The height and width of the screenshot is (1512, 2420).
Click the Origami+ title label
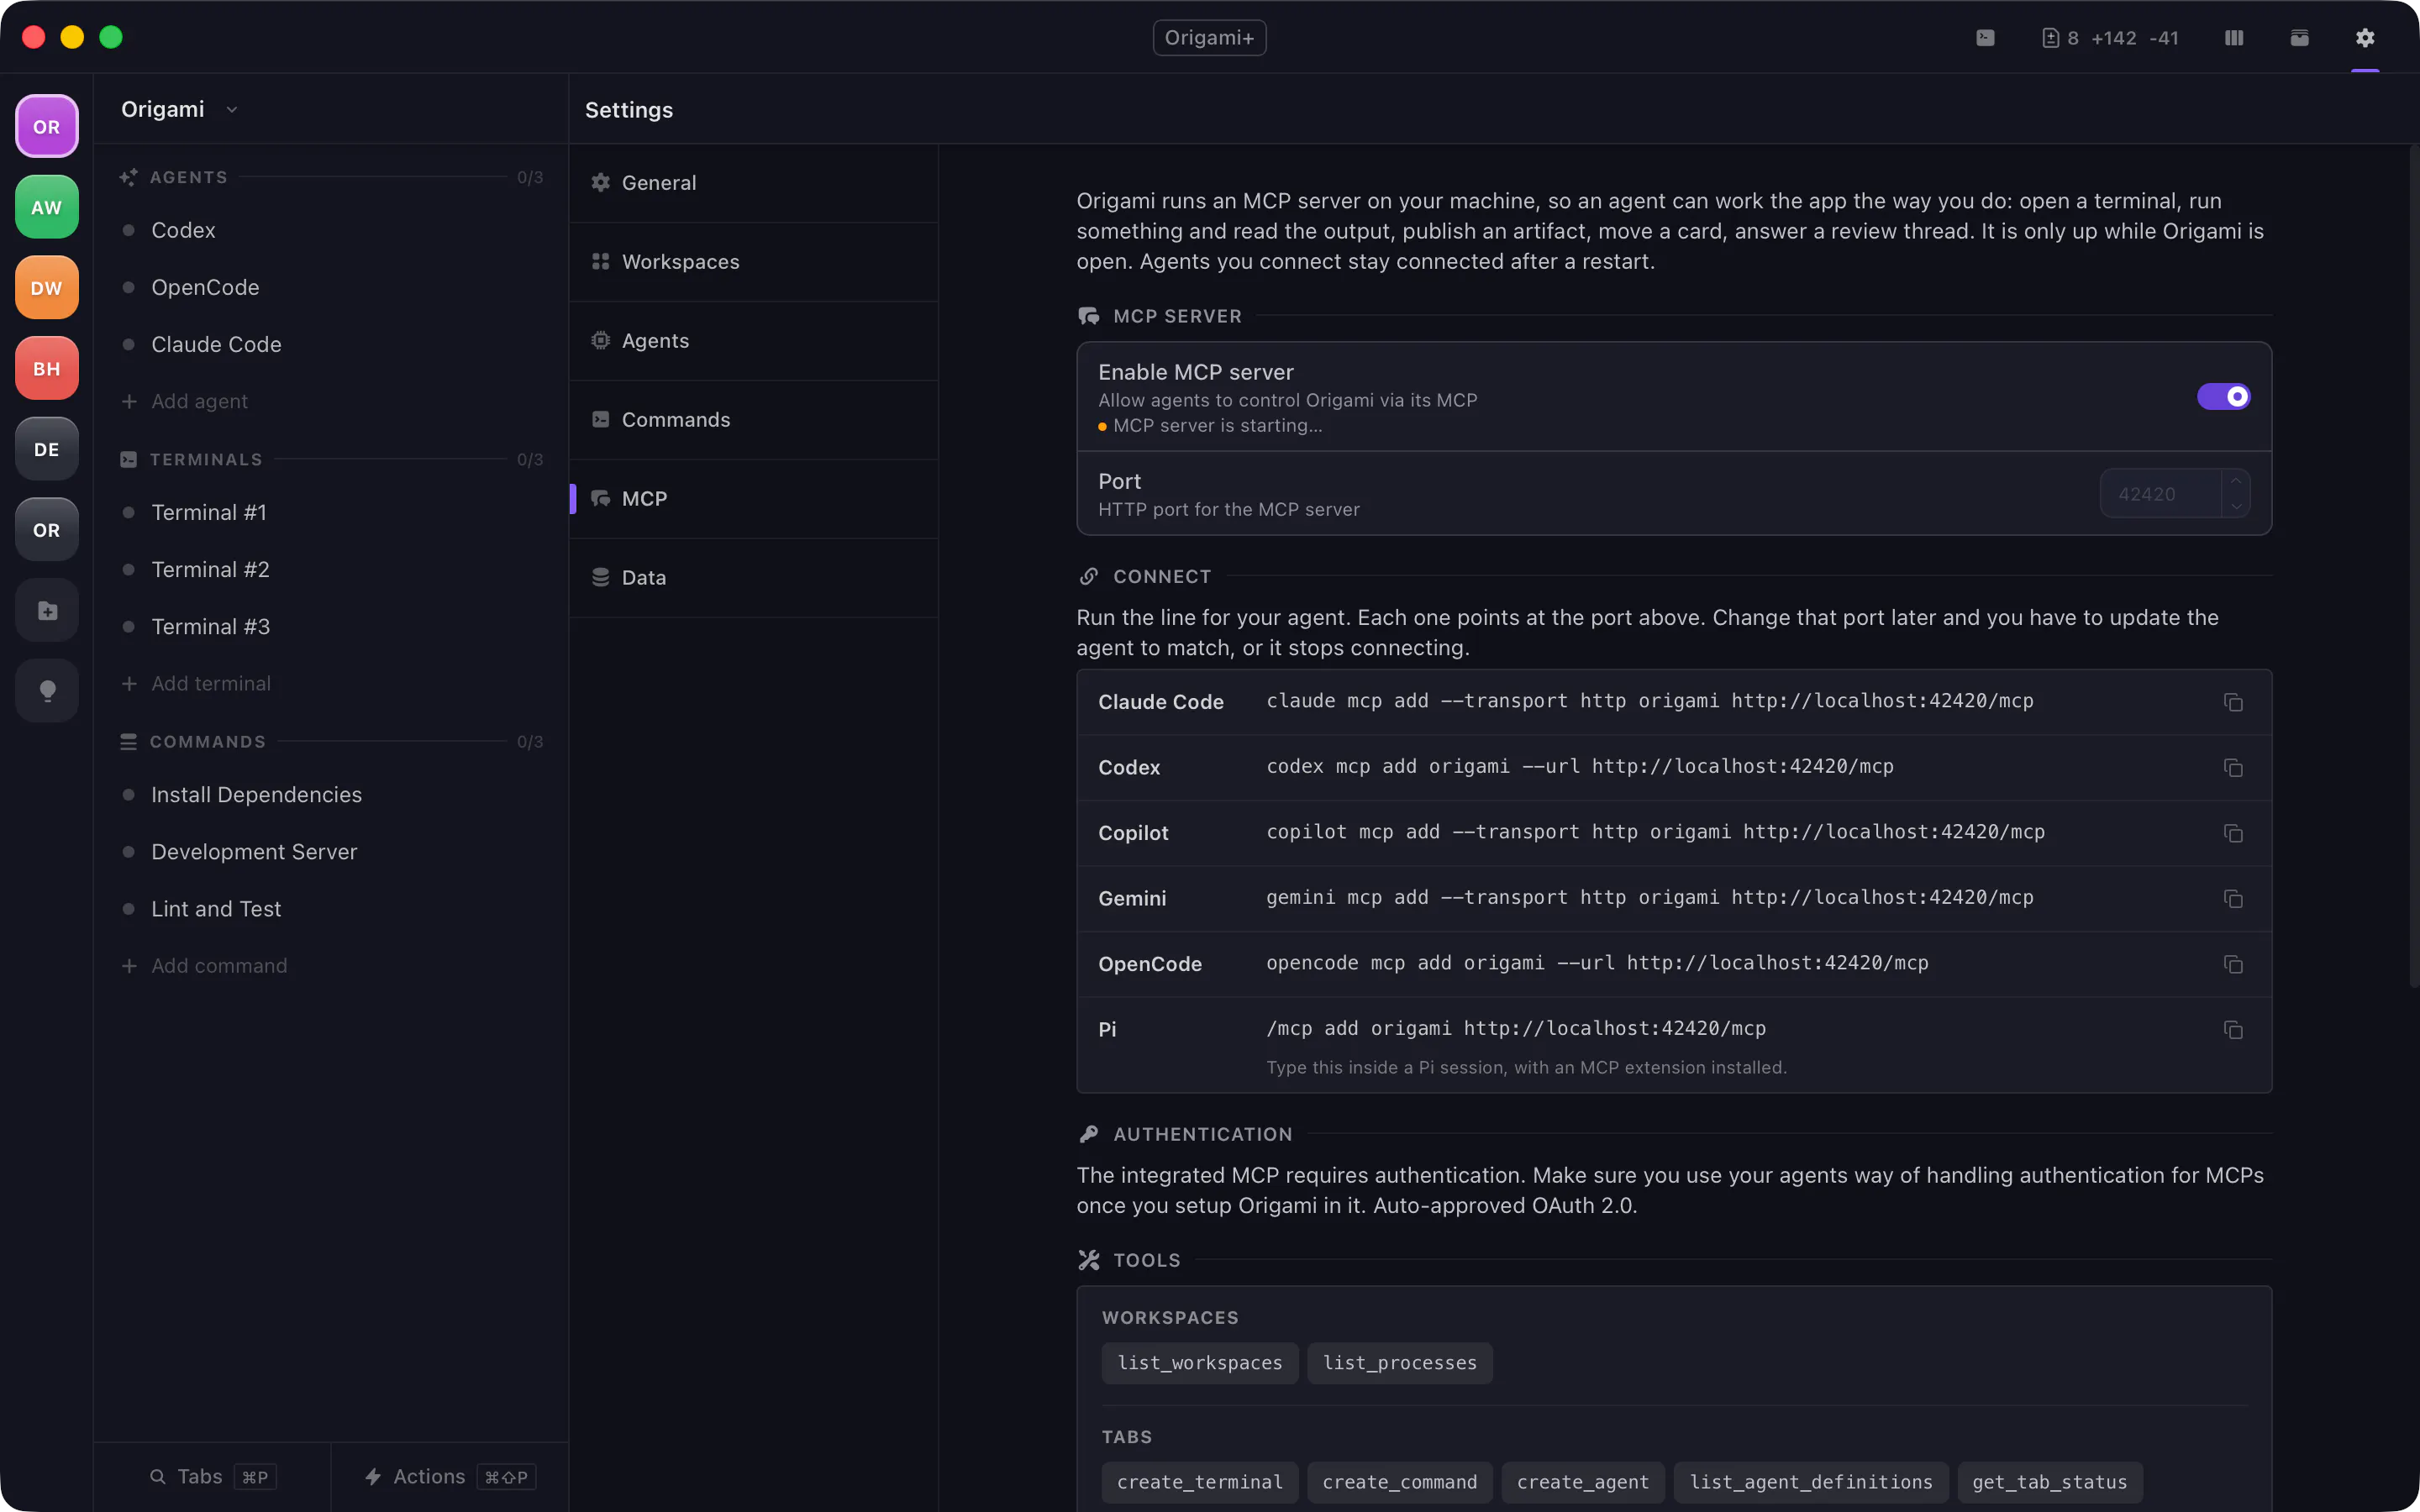click(x=1209, y=38)
